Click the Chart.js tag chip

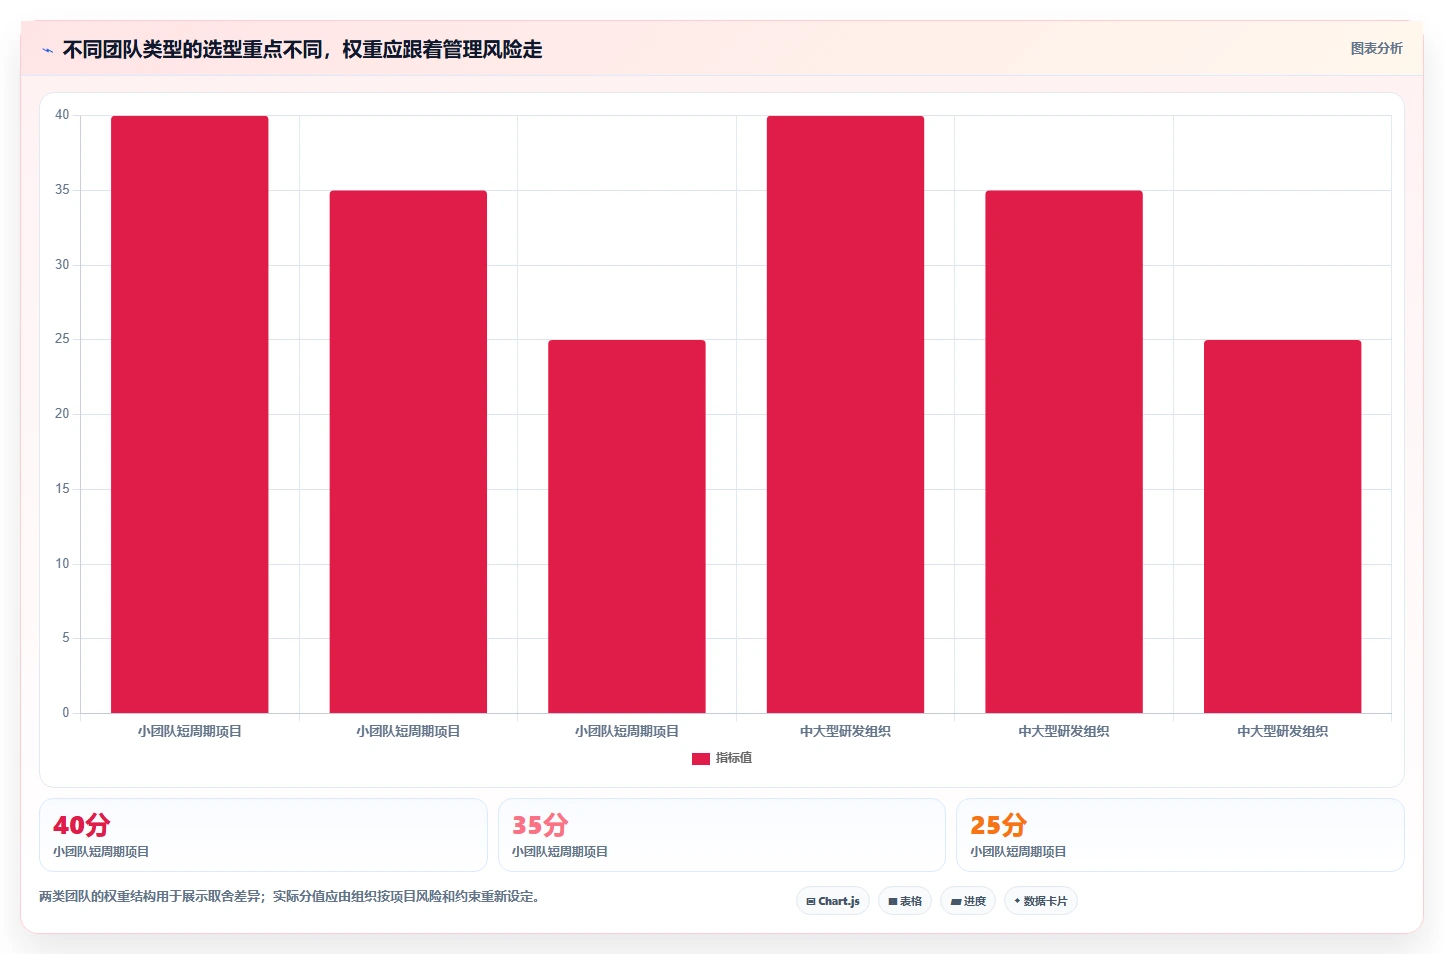[833, 901]
